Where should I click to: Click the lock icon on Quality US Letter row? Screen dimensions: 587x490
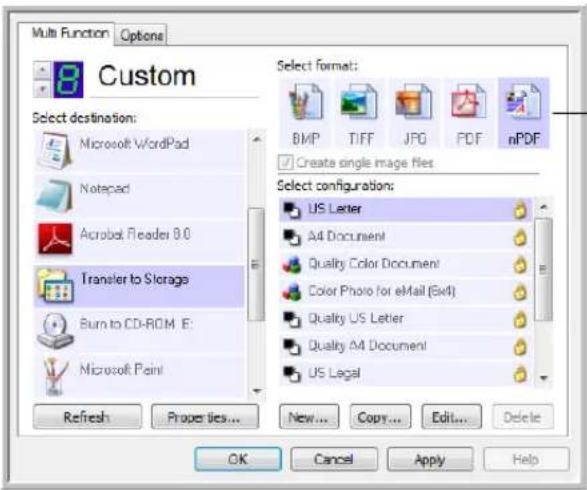click(x=520, y=320)
